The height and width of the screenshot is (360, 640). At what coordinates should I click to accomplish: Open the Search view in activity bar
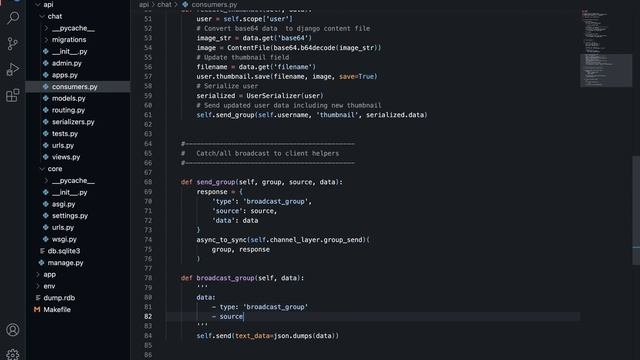click(x=13, y=18)
